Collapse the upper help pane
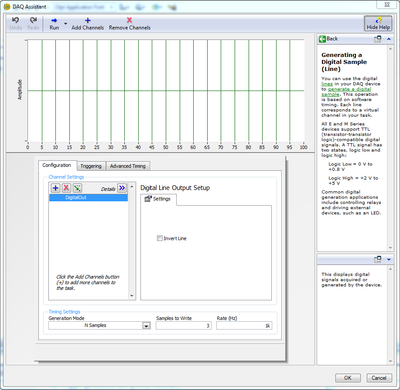Viewport: 400px width, 390px height. click(389, 39)
